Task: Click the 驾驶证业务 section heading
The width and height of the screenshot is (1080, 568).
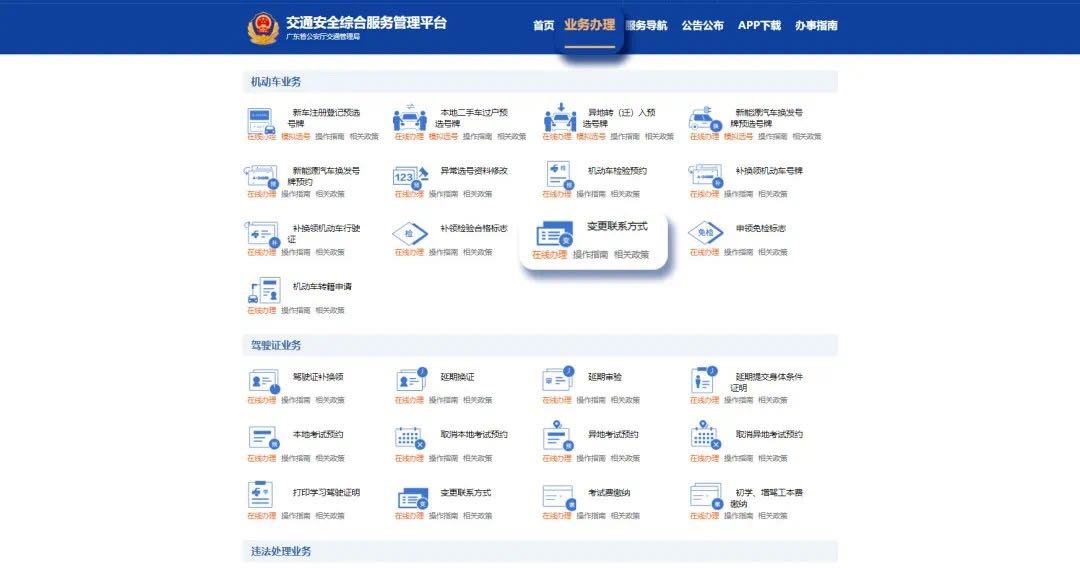Action: [276, 345]
